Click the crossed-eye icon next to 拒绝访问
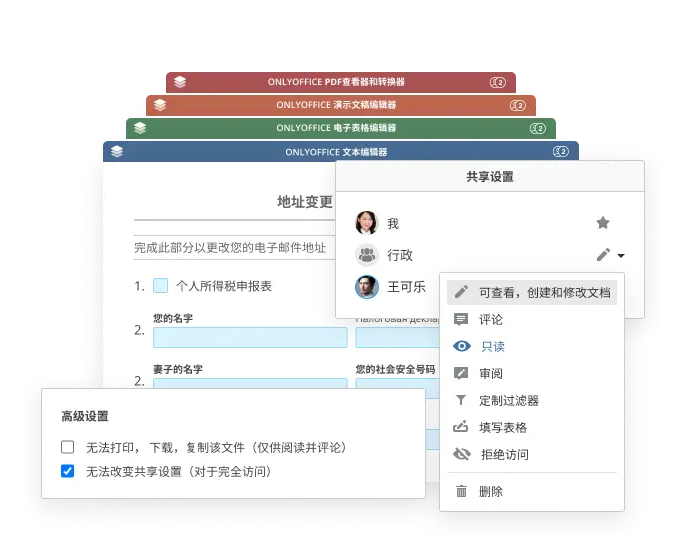Image resolution: width=686 pixels, height=541 pixels. point(462,454)
